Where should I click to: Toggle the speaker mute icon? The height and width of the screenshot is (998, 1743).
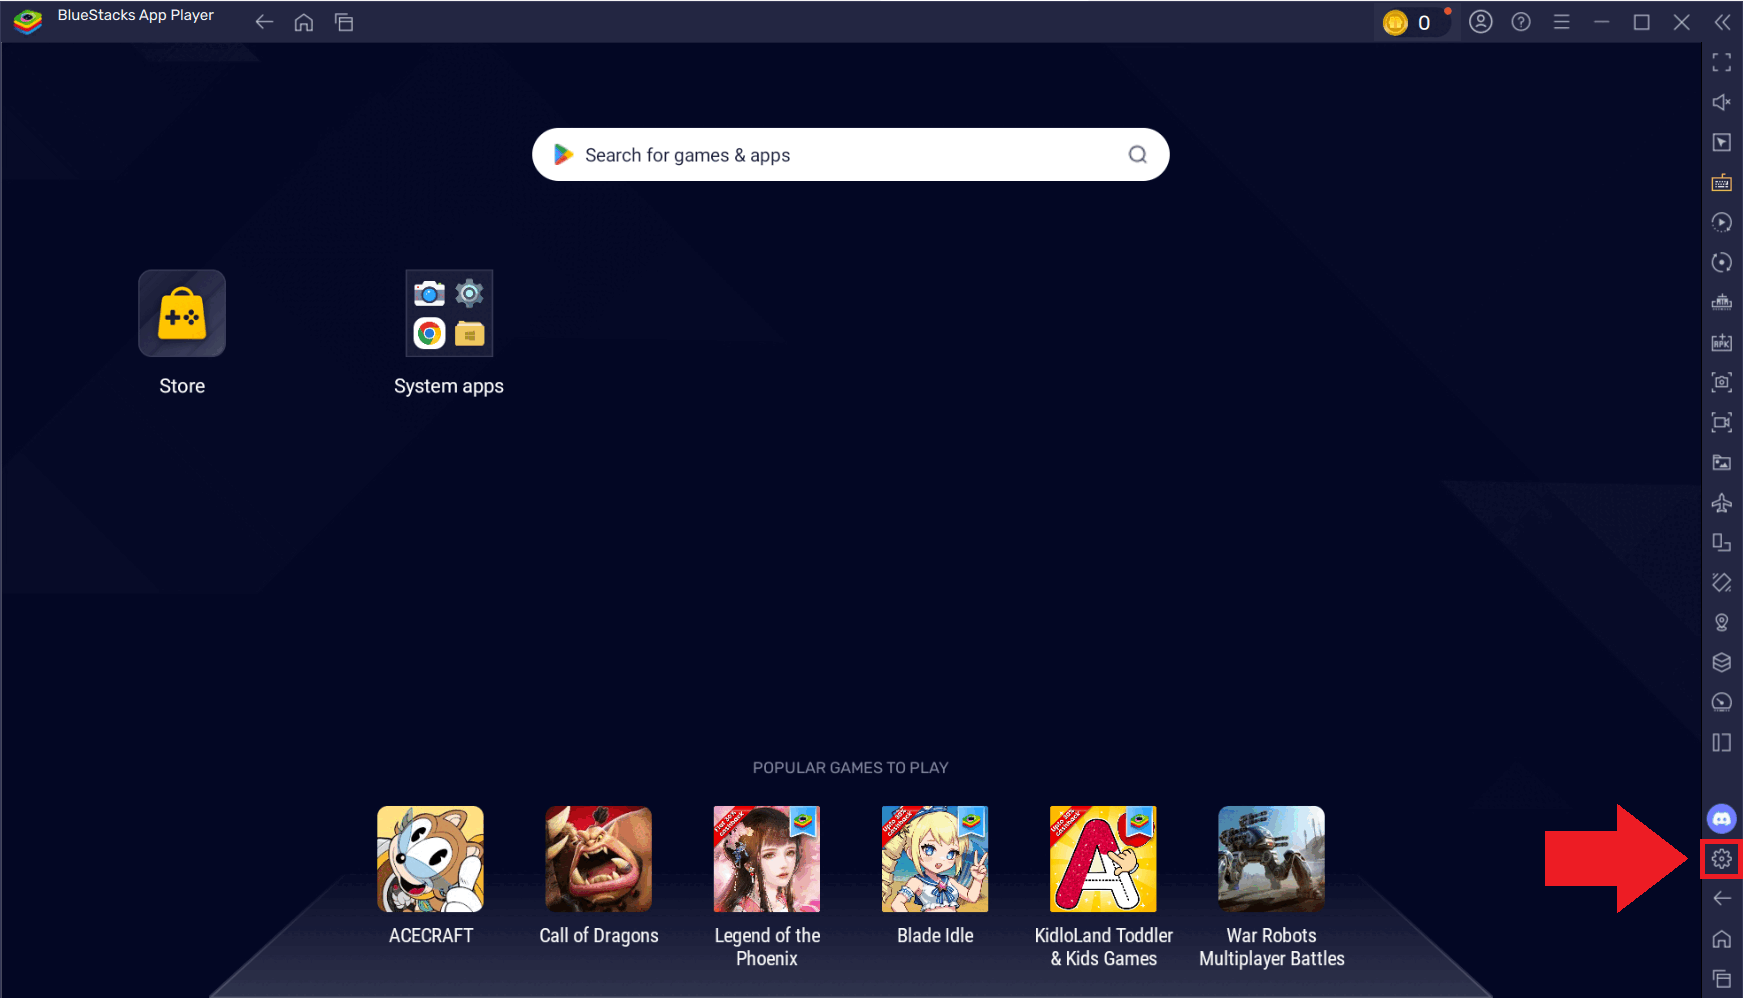(1721, 103)
